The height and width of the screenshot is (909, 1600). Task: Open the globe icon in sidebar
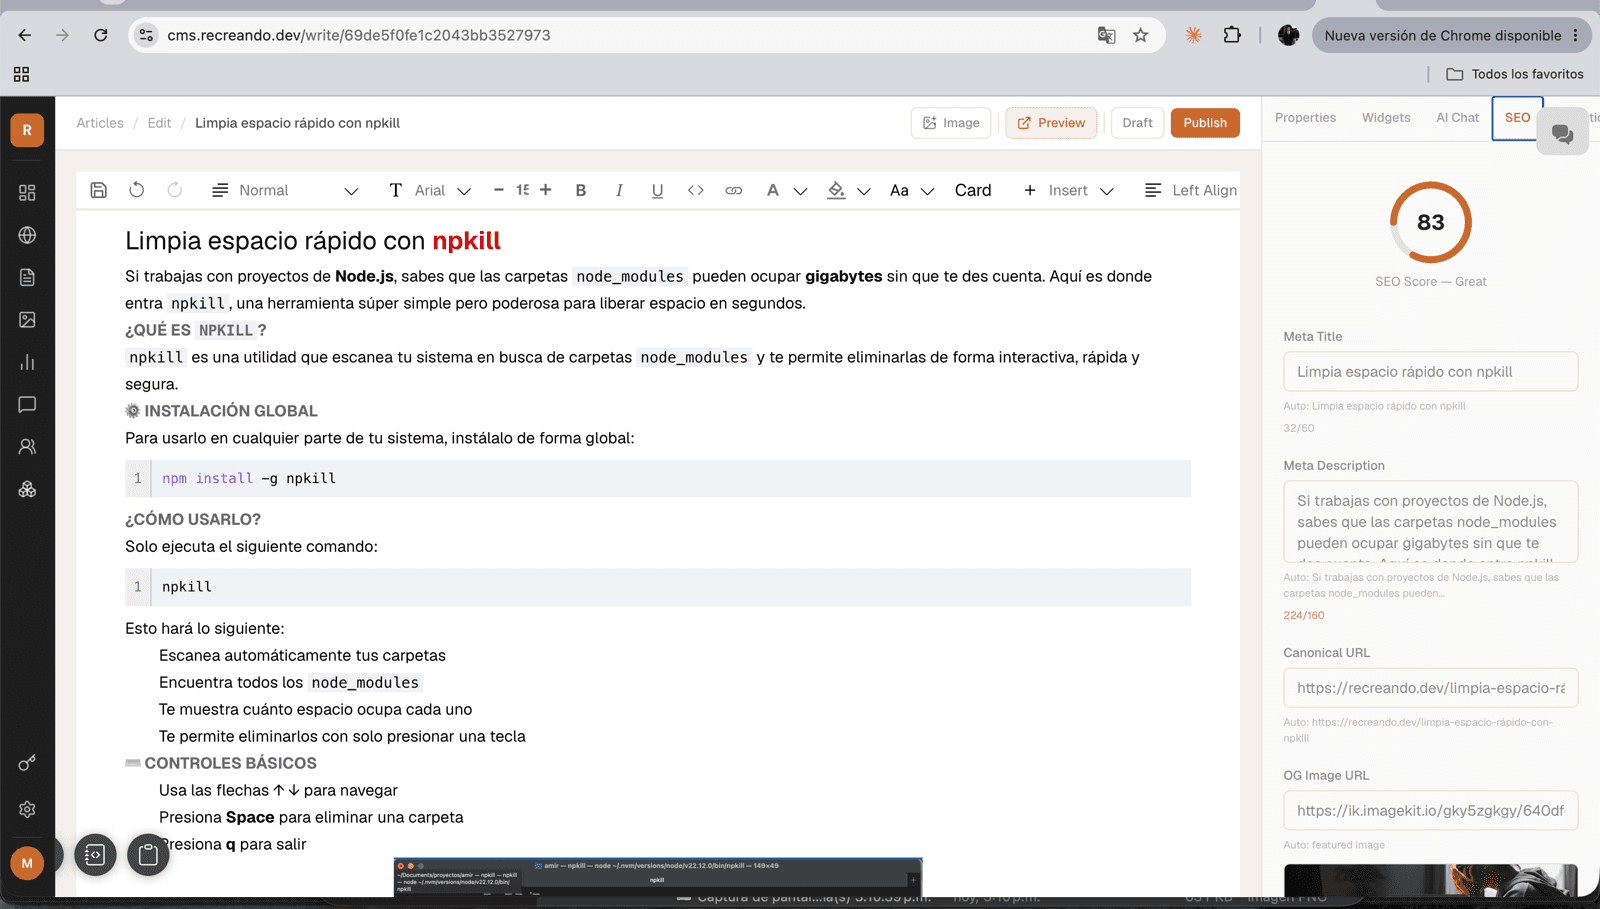pos(27,235)
